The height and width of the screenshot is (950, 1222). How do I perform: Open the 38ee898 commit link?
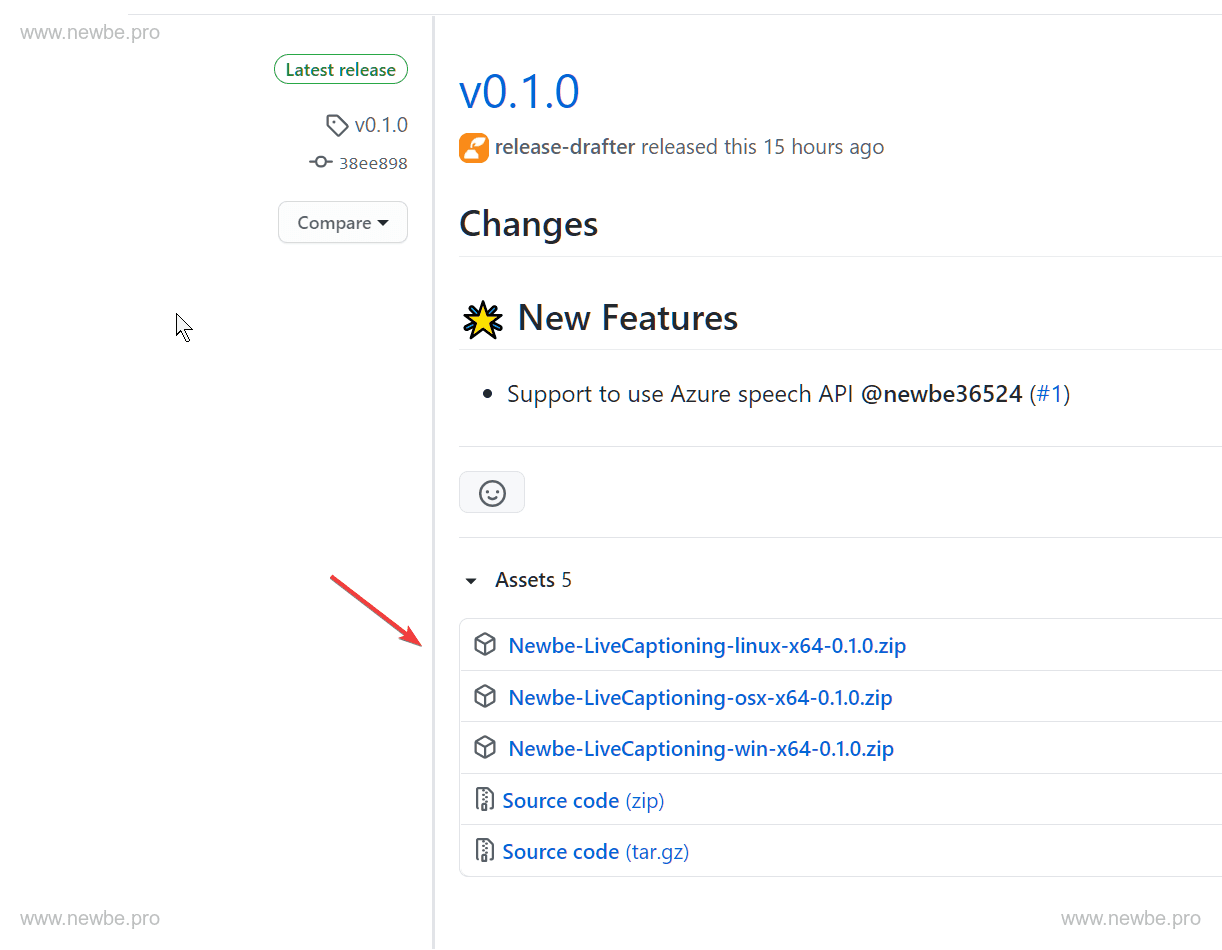[x=372, y=163]
